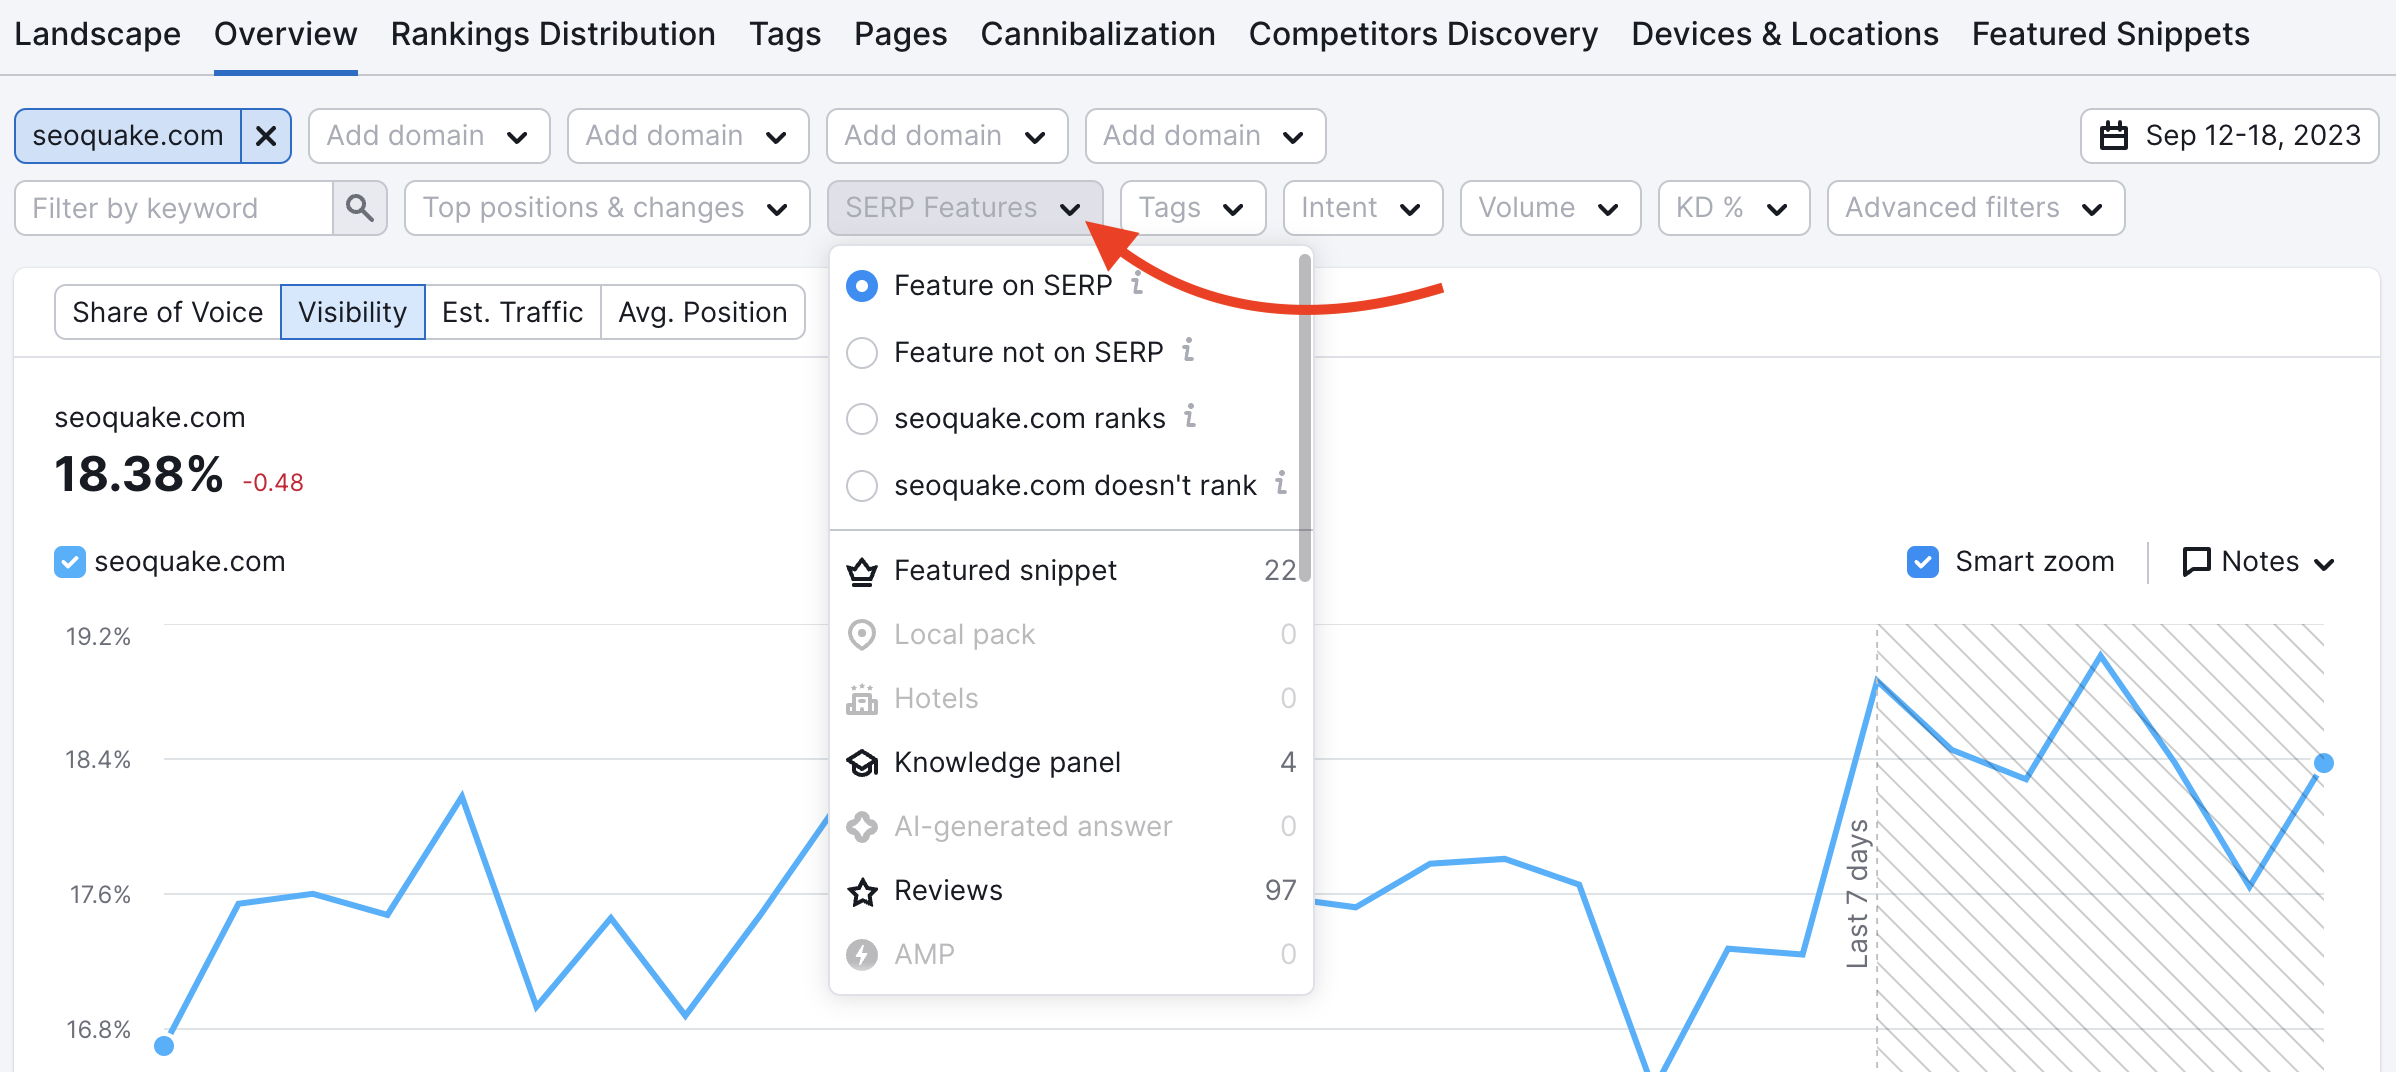Select the Visibility metric button
Viewport: 2396px width, 1072px height.
353,312
